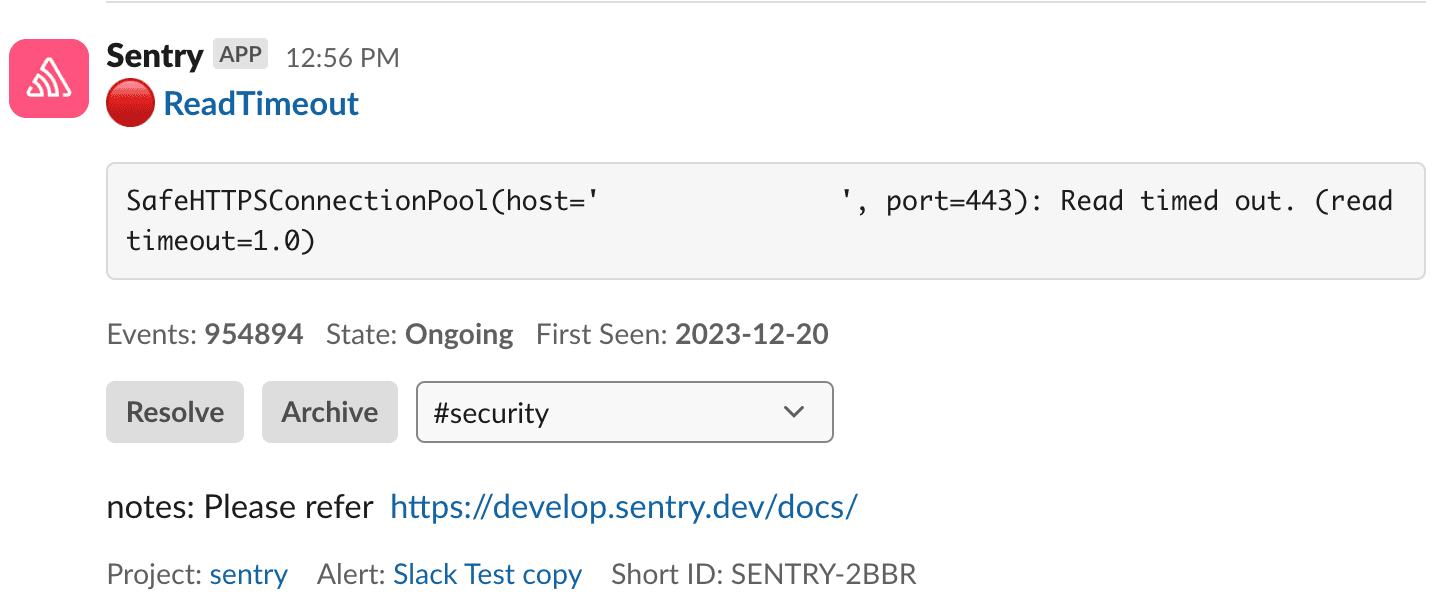Open the ReadTimeout issue link

(x=261, y=102)
